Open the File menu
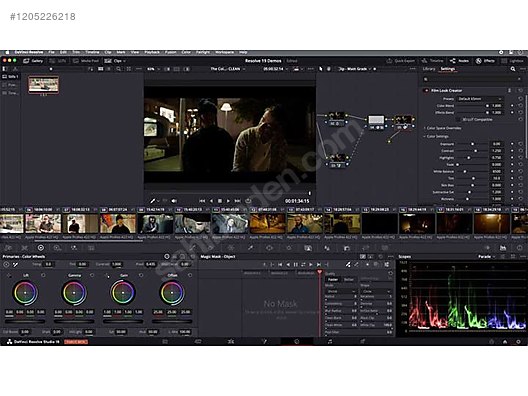 51,52
